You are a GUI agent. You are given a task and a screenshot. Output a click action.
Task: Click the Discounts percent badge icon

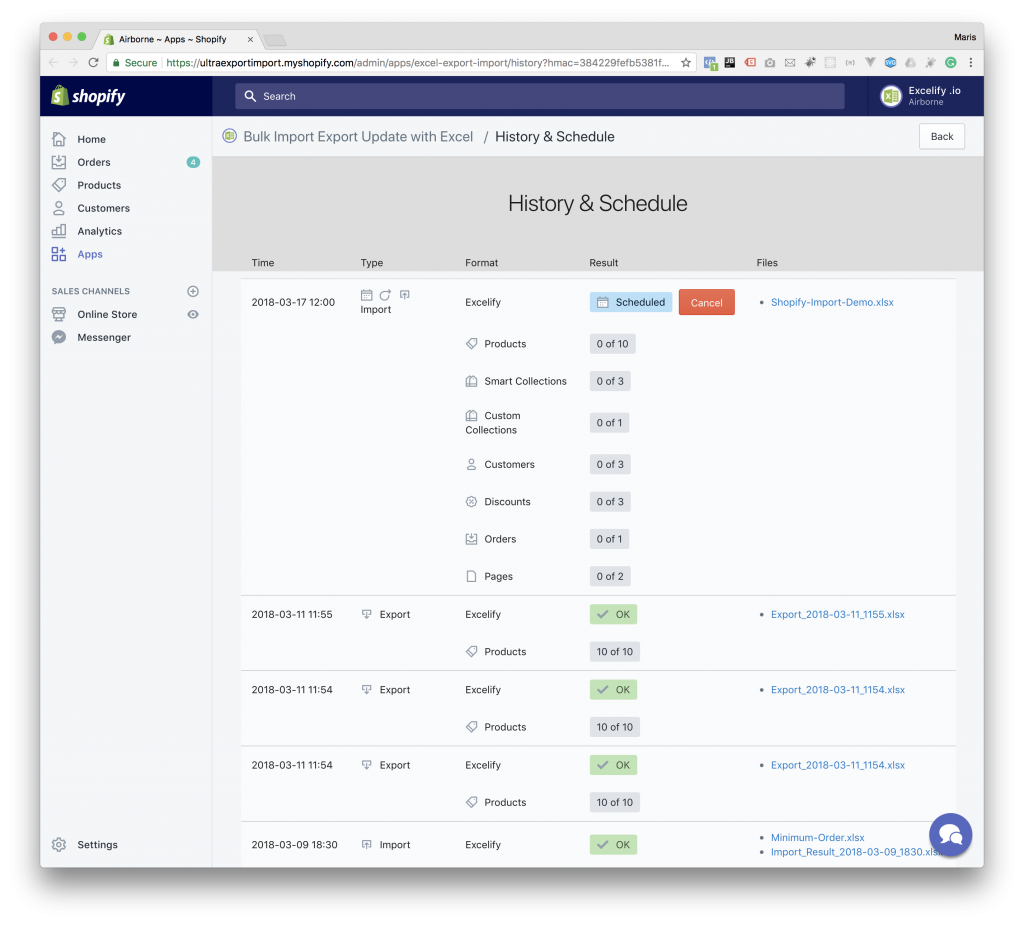470,501
